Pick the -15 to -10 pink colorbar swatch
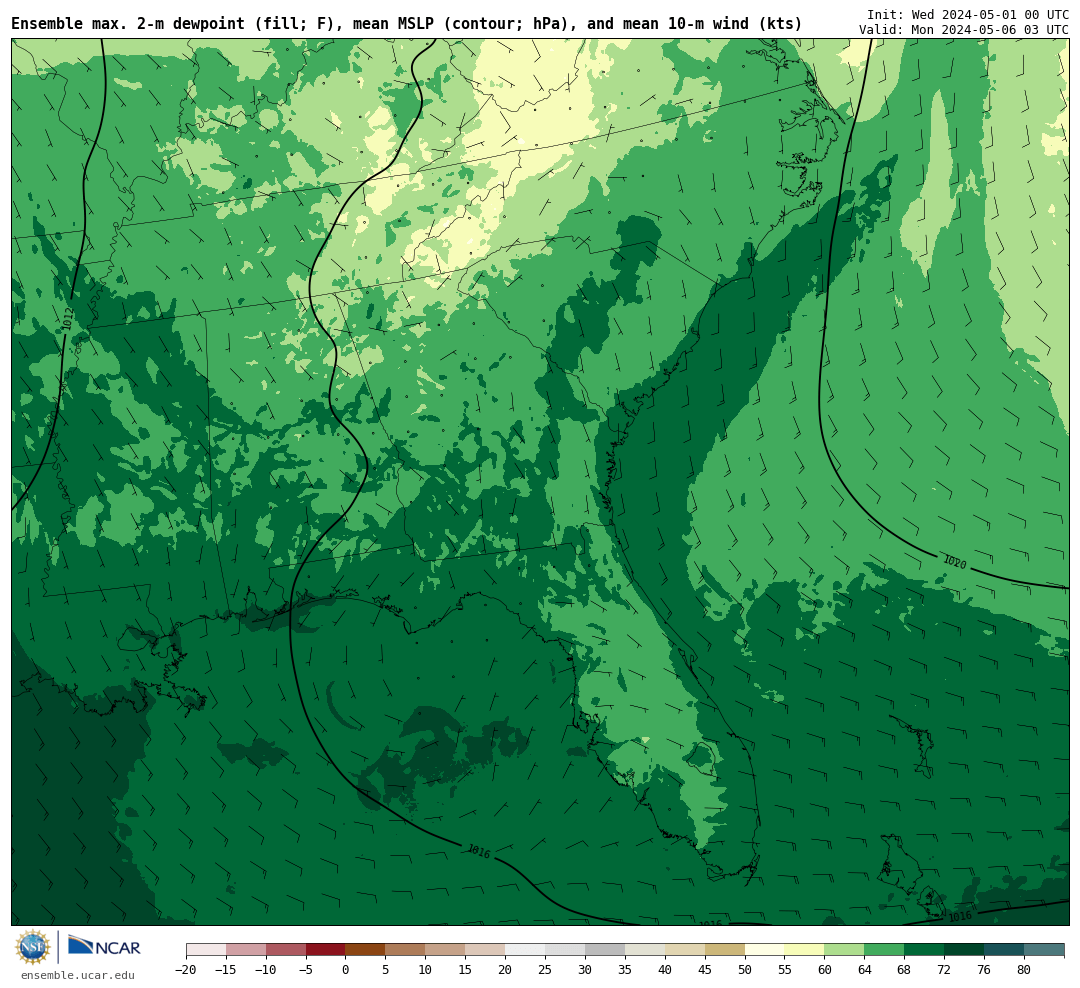This screenshot has width=1080, height=988. 246,950
